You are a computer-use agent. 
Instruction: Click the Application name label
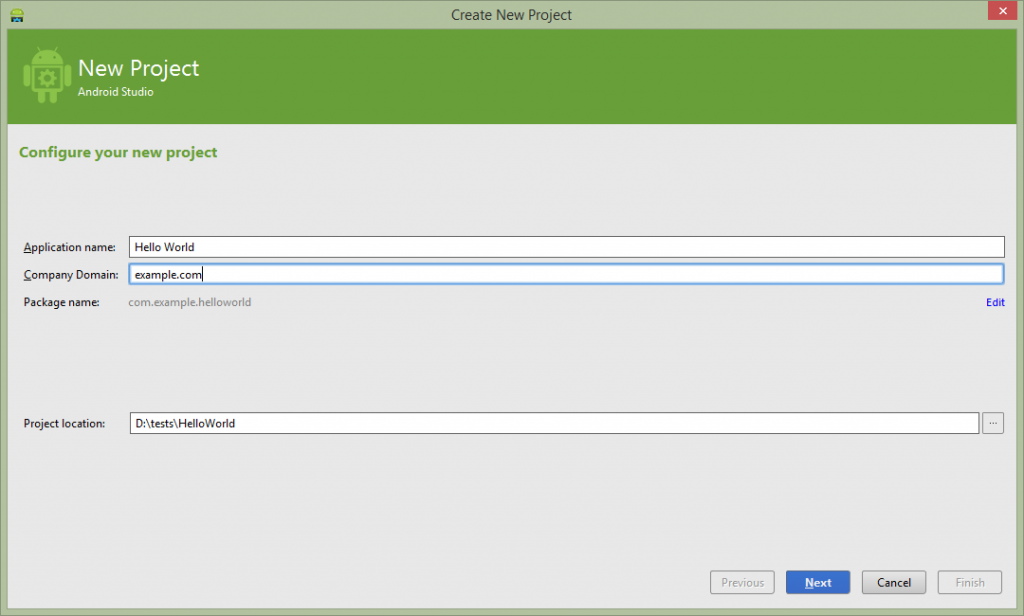[x=69, y=247]
